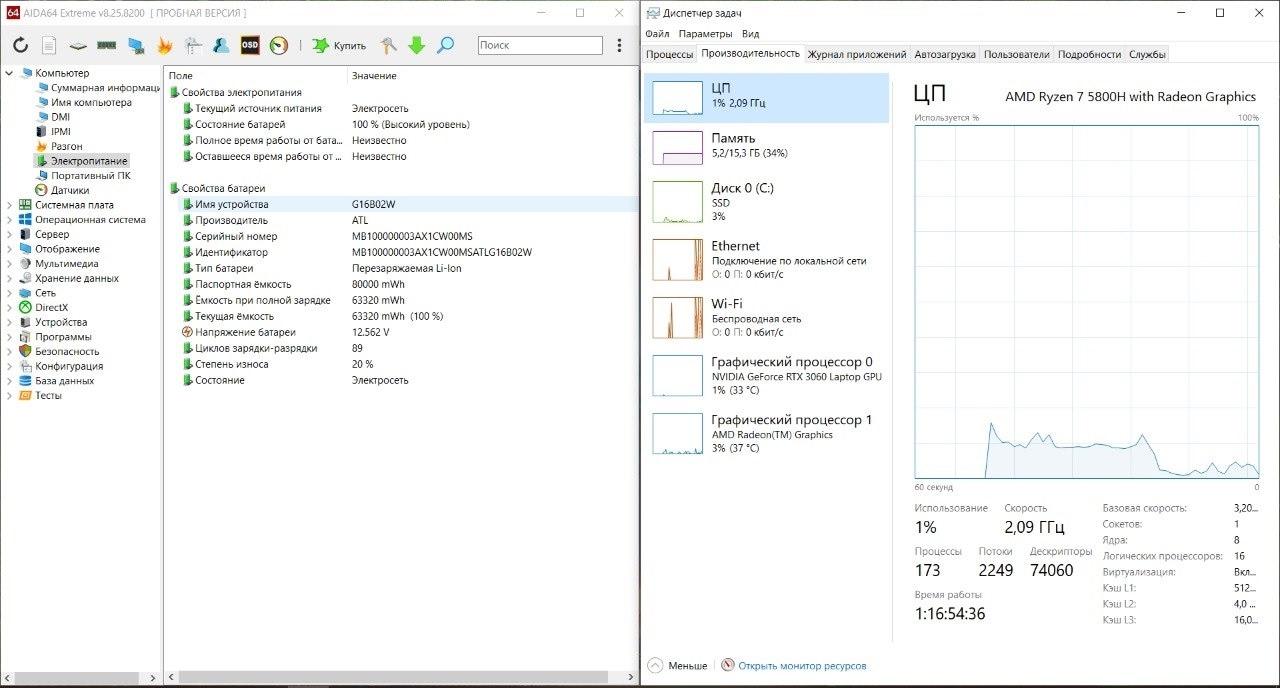The image size is (1280, 688).
Task: Launch the flame System Stability Test icon
Action: pos(165,45)
